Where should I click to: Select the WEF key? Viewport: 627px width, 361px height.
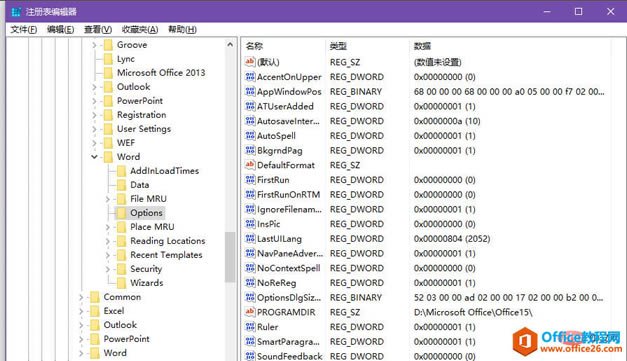pyautogui.click(x=126, y=143)
